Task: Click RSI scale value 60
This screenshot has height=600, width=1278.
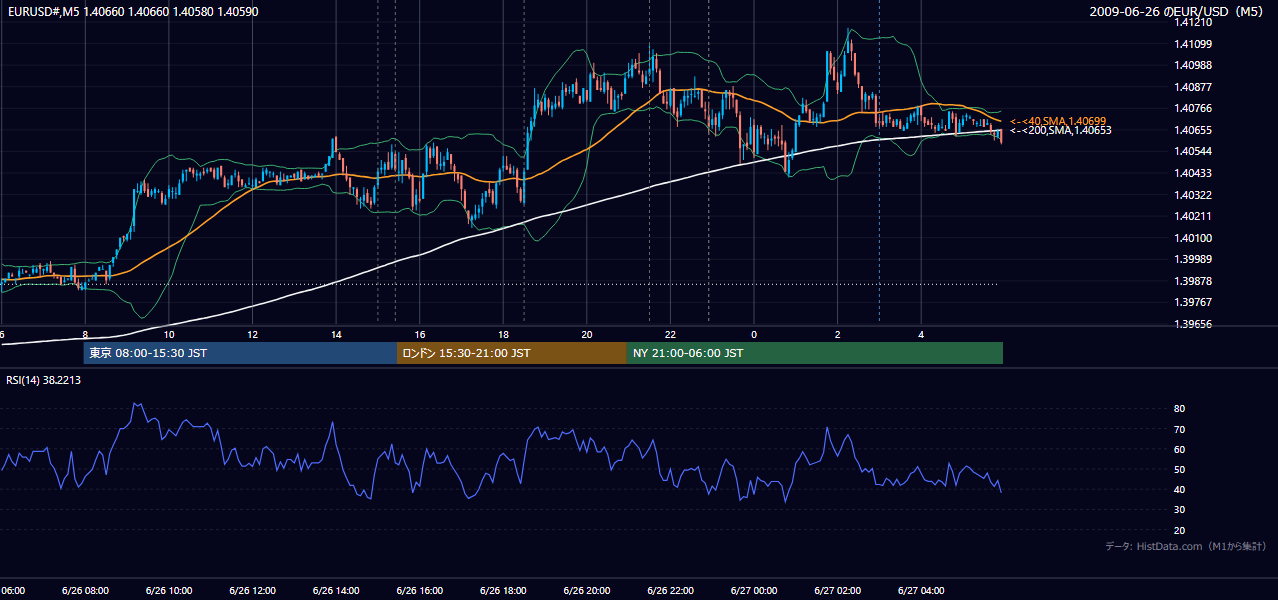Action: click(x=1180, y=449)
